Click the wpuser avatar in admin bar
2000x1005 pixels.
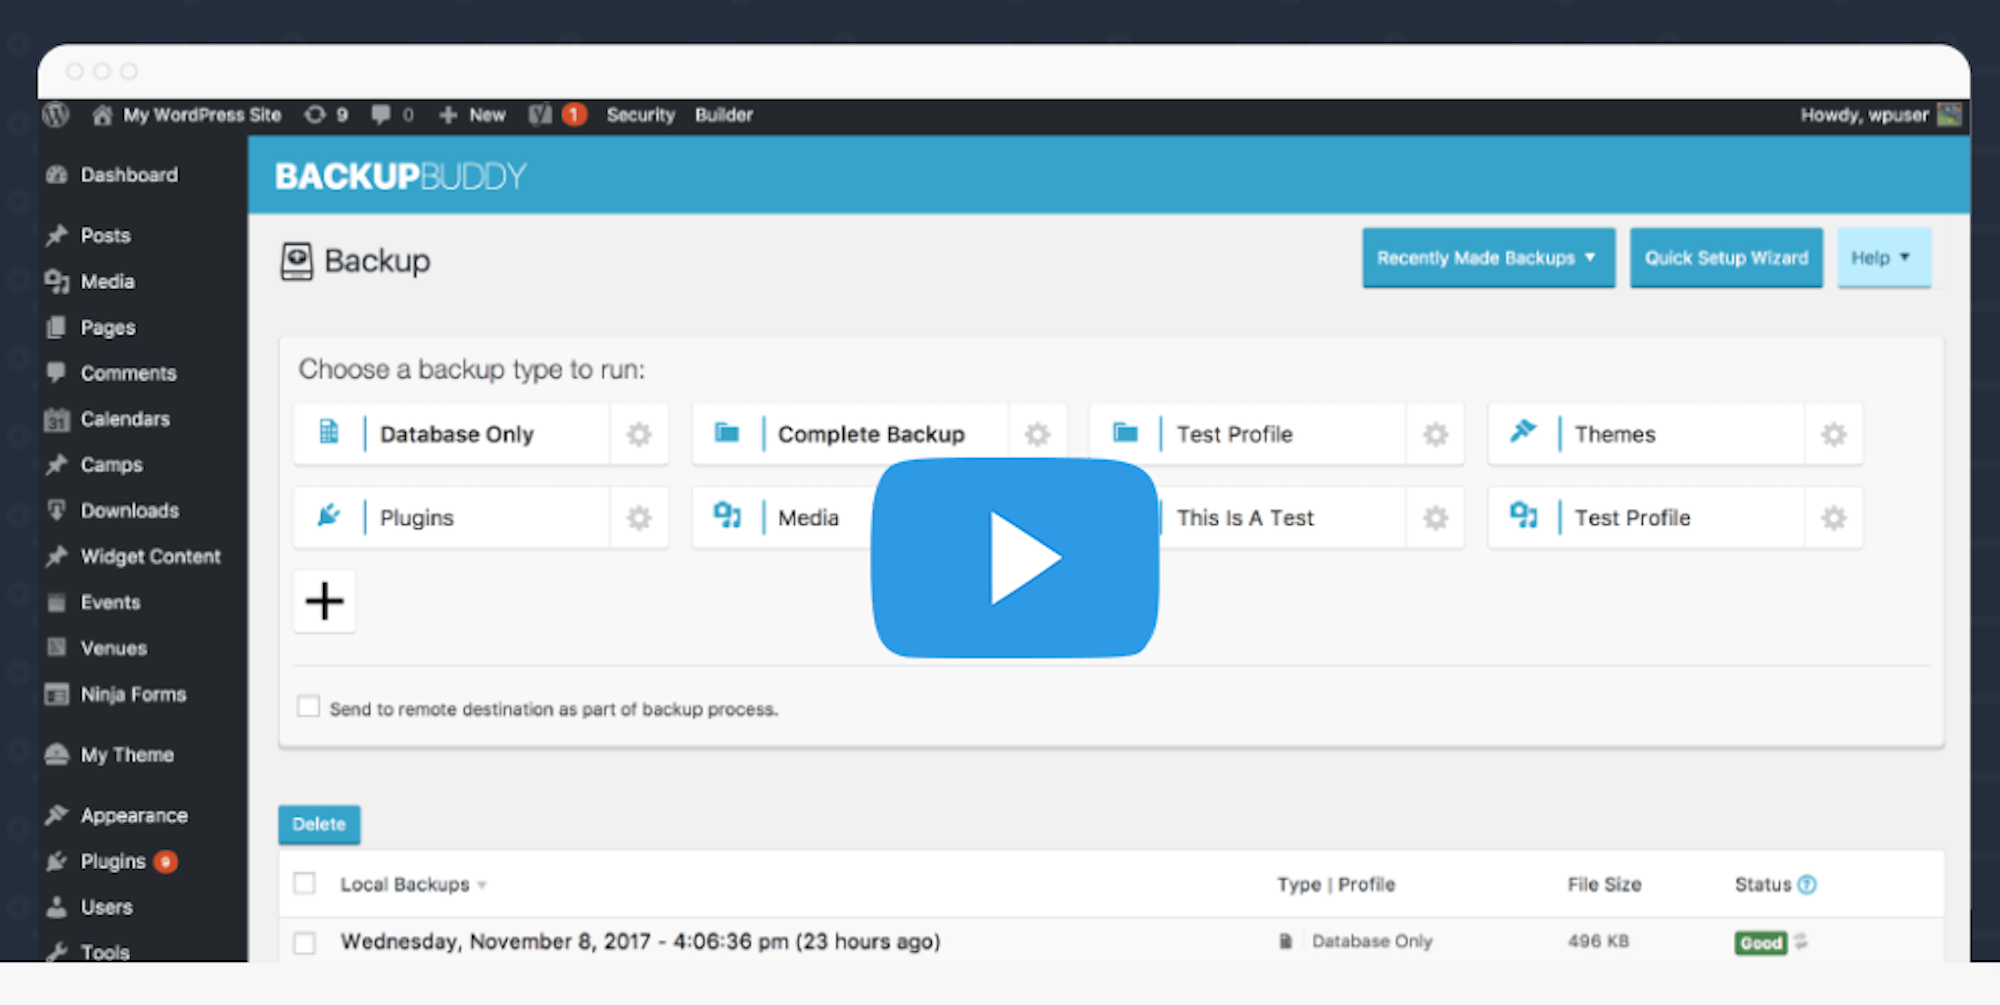click(1949, 115)
